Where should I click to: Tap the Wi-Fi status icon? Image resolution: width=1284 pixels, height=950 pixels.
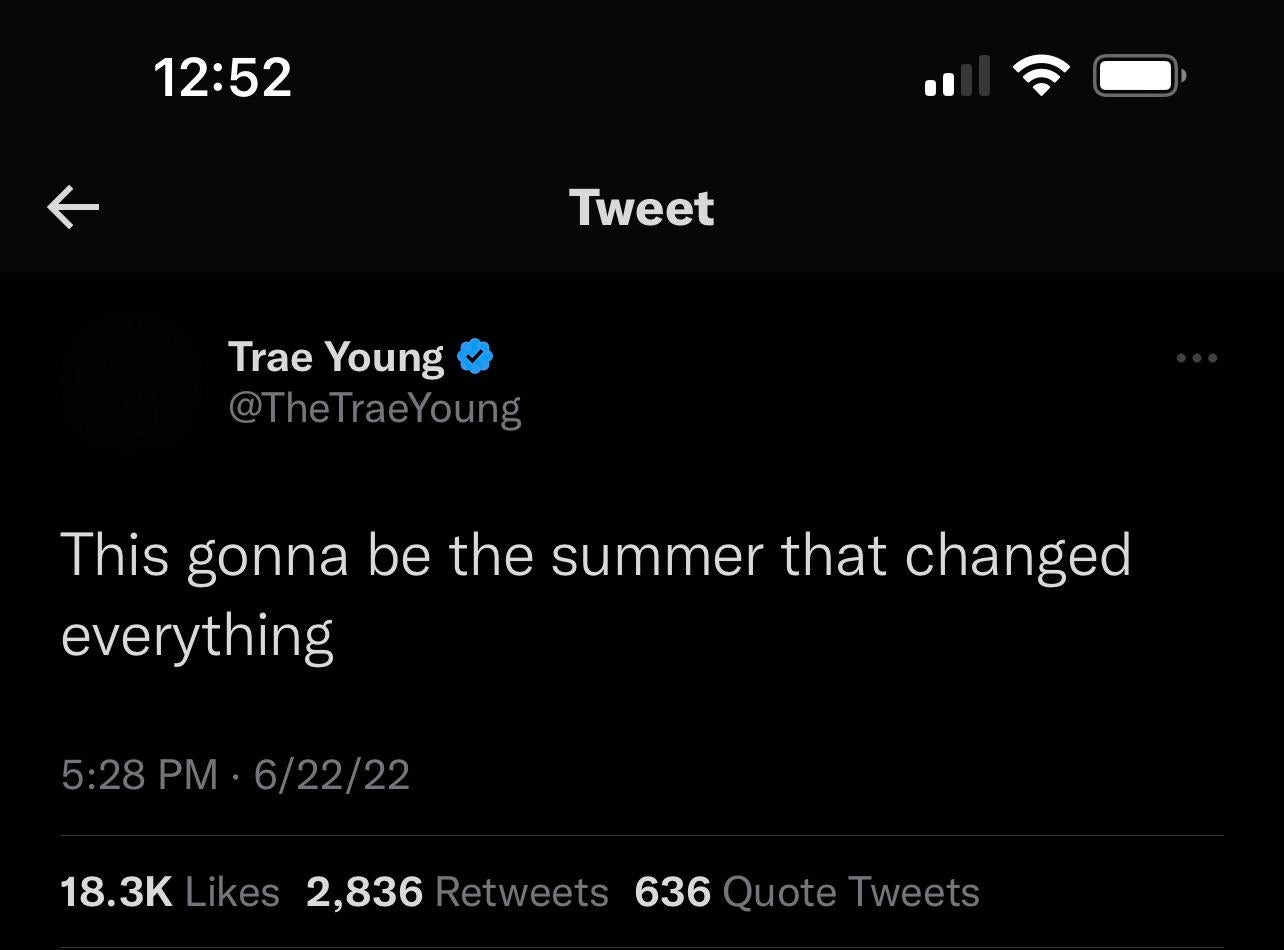[1041, 76]
